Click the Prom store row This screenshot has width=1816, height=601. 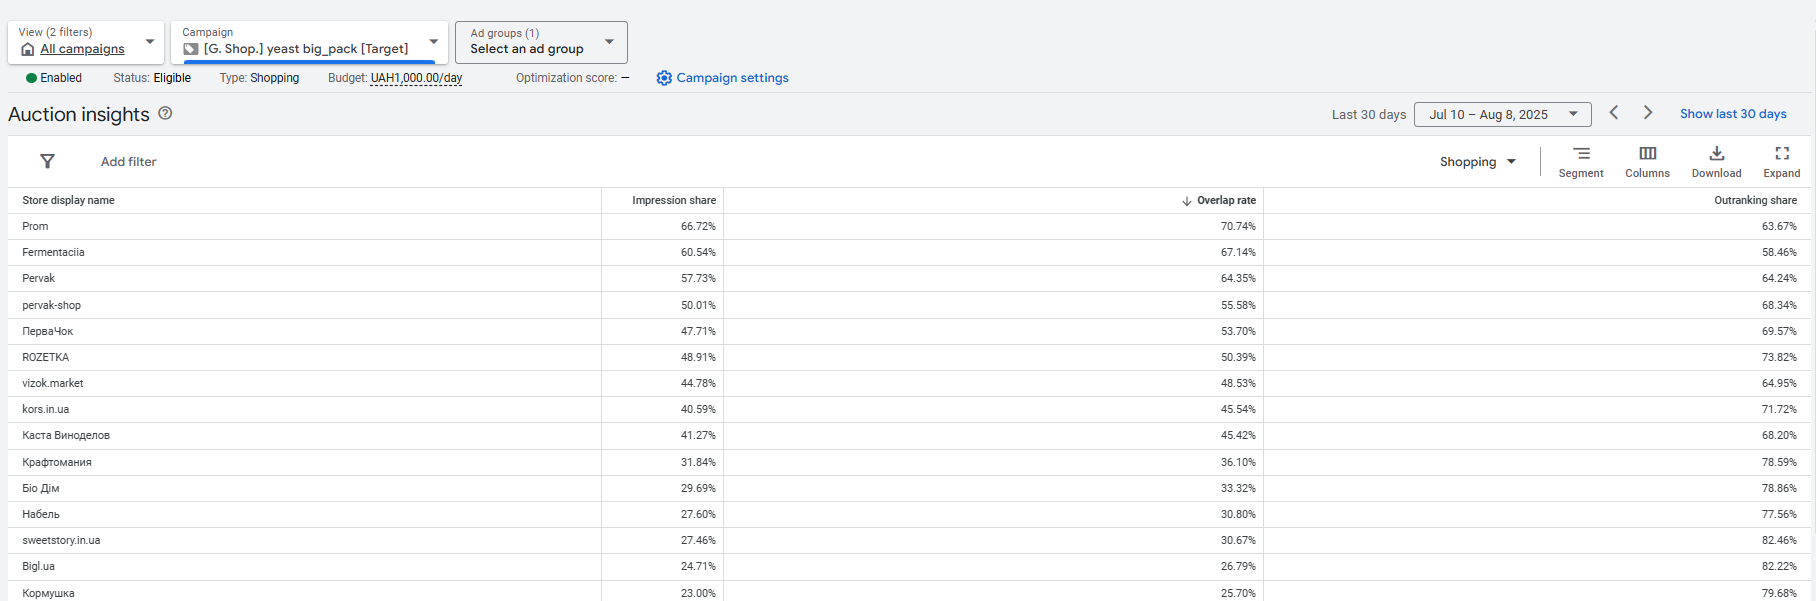[909, 227]
